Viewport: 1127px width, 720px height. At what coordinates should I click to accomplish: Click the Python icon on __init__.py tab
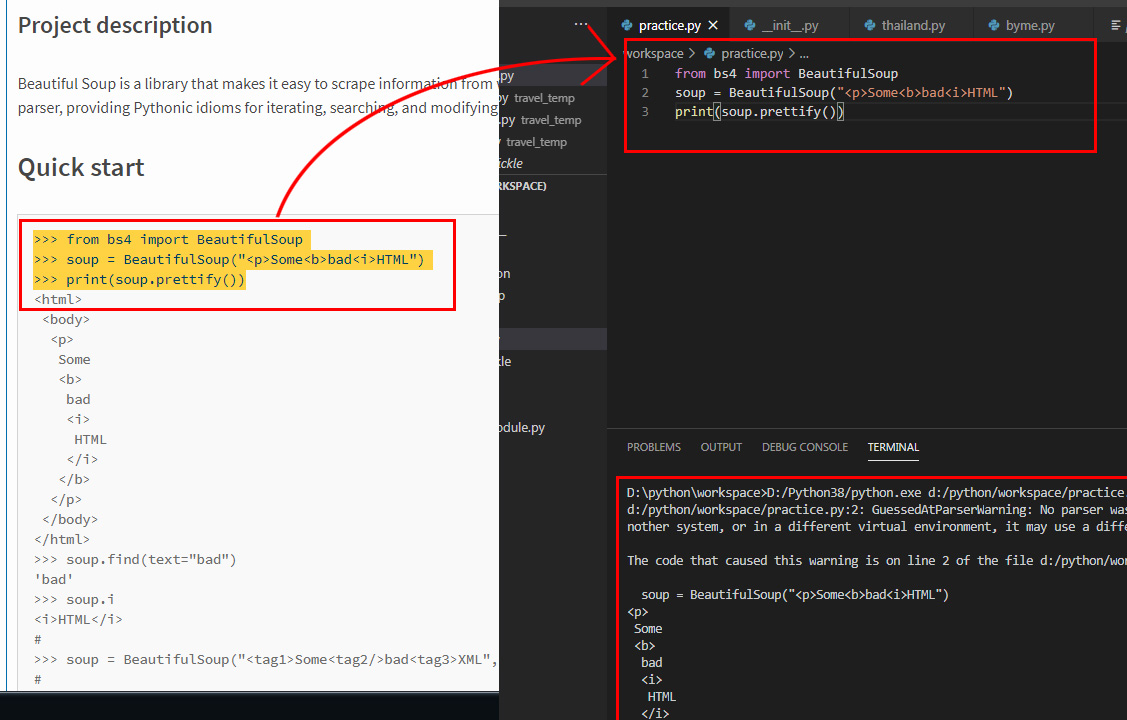pyautogui.click(x=750, y=25)
